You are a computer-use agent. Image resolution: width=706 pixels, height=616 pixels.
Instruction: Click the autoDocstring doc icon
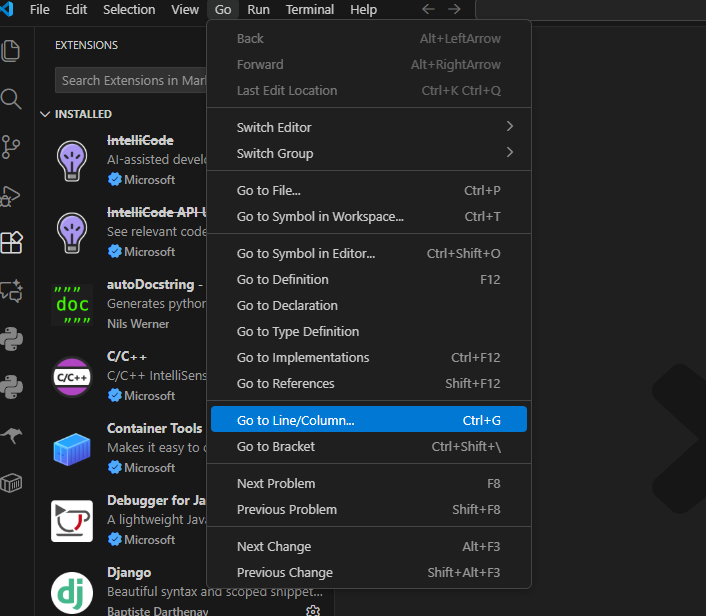[72, 305]
